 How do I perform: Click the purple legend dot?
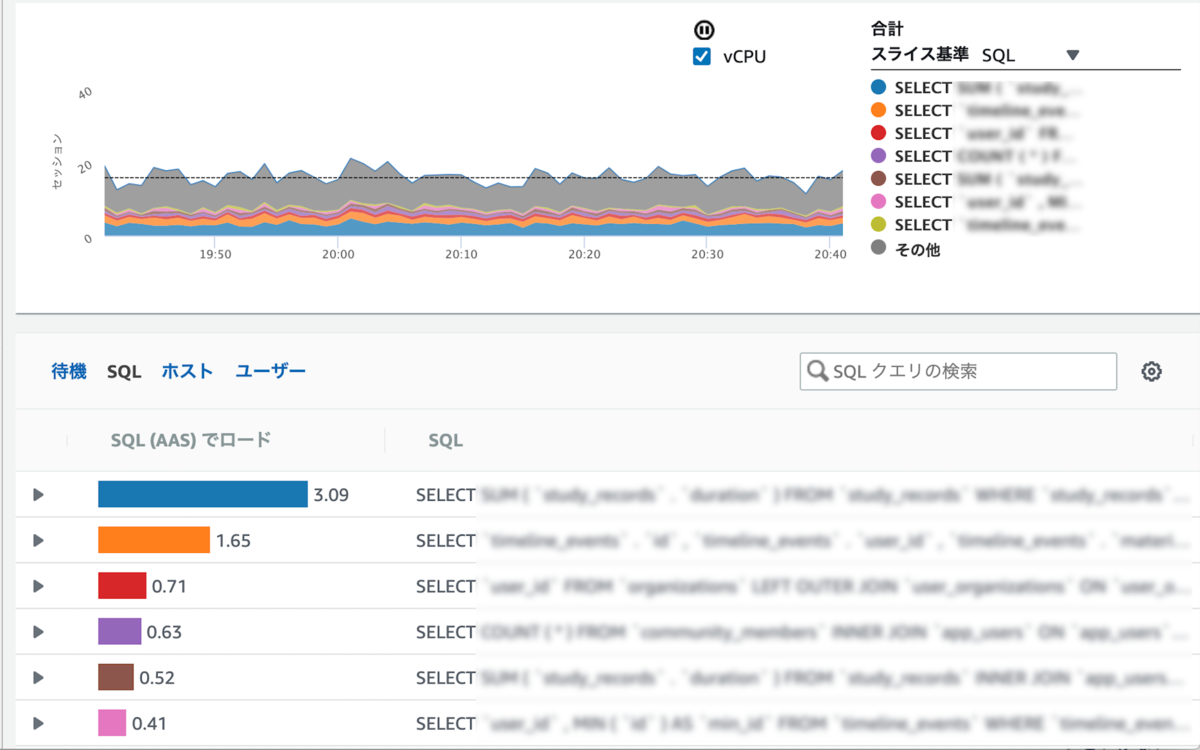tap(879, 156)
